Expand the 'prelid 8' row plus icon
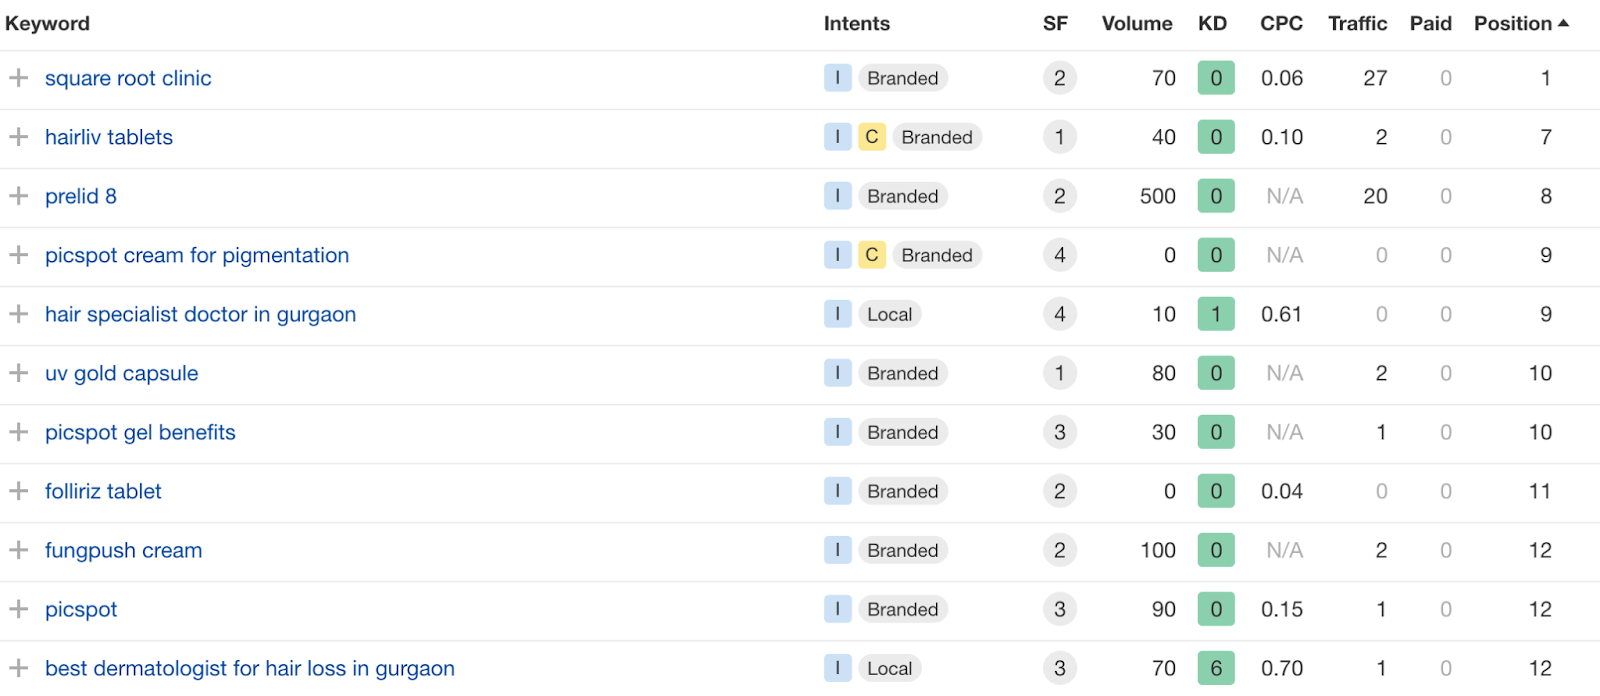The image size is (1600, 696). [x=18, y=196]
